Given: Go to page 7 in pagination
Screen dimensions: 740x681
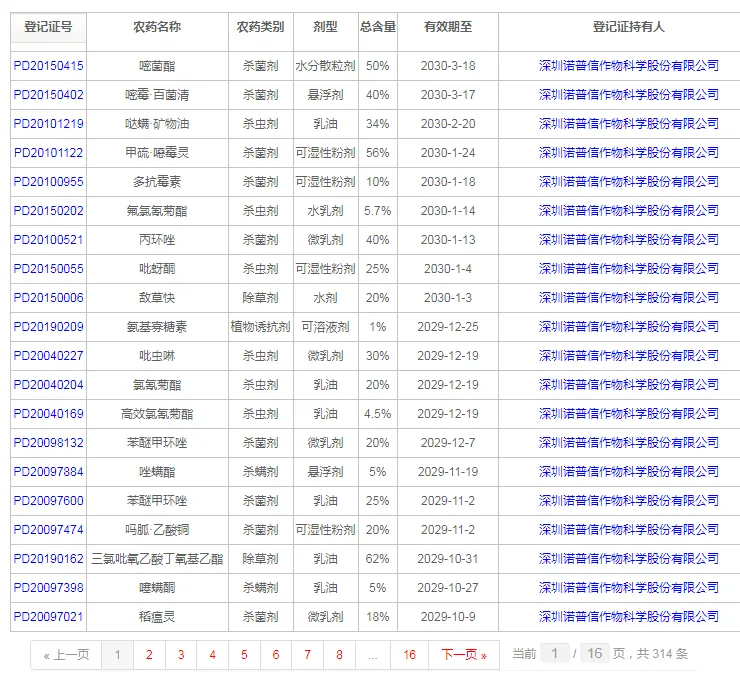Looking at the screenshot, I should [307, 655].
